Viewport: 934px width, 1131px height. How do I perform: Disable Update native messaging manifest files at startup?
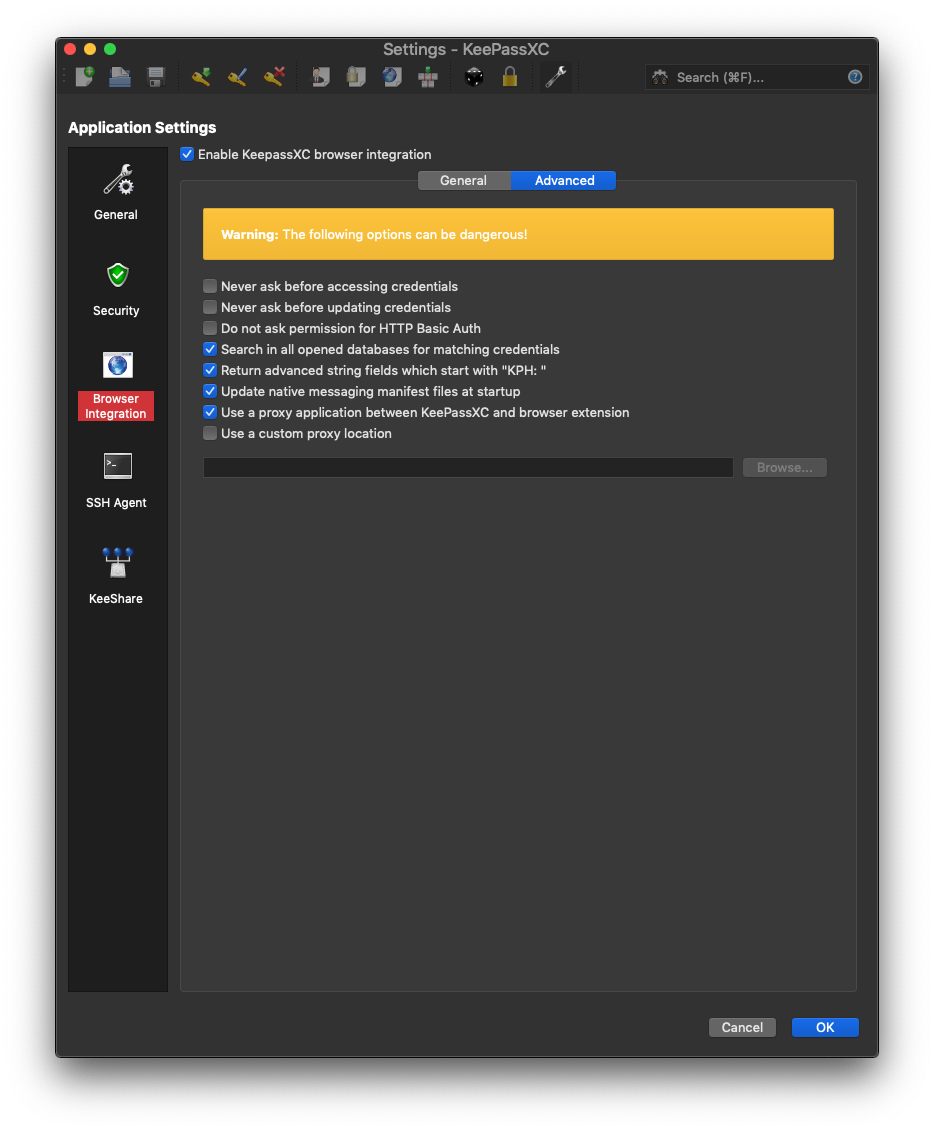[209, 391]
